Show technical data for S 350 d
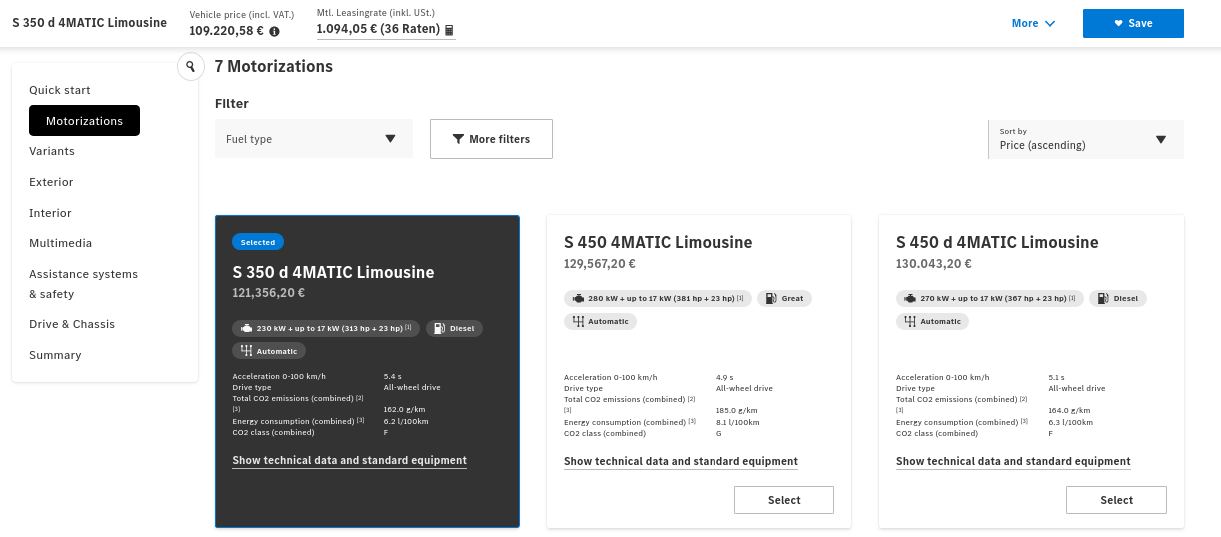Viewport: 1221px width, 537px height. point(349,461)
